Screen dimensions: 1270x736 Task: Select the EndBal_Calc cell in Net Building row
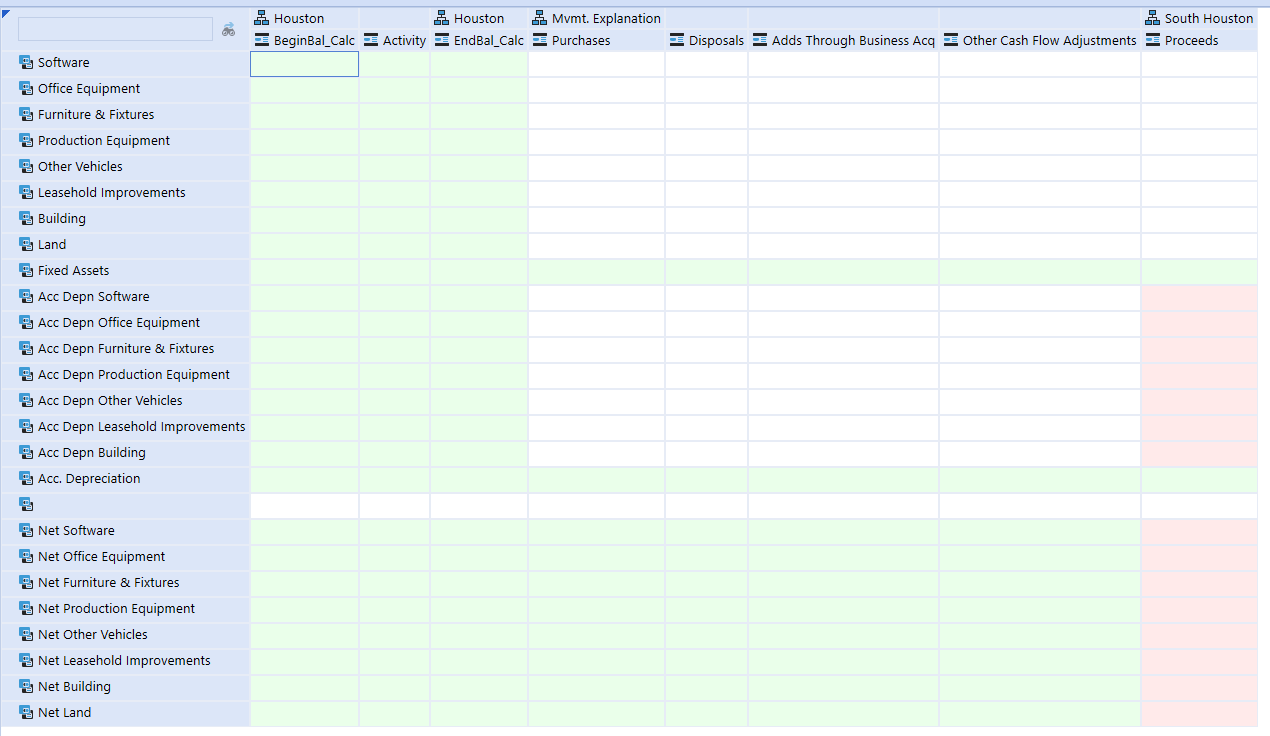pyautogui.click(x=479, y=687)
